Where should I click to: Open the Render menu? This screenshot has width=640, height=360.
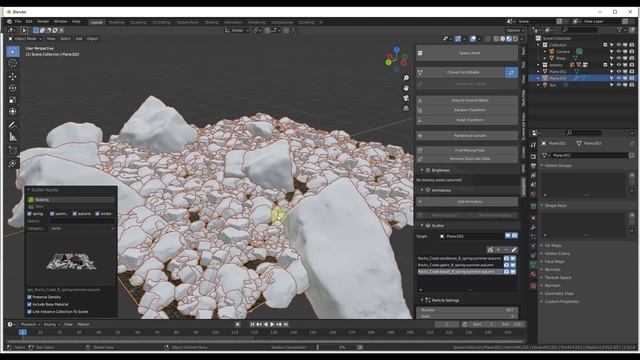[x=43, y=22]
